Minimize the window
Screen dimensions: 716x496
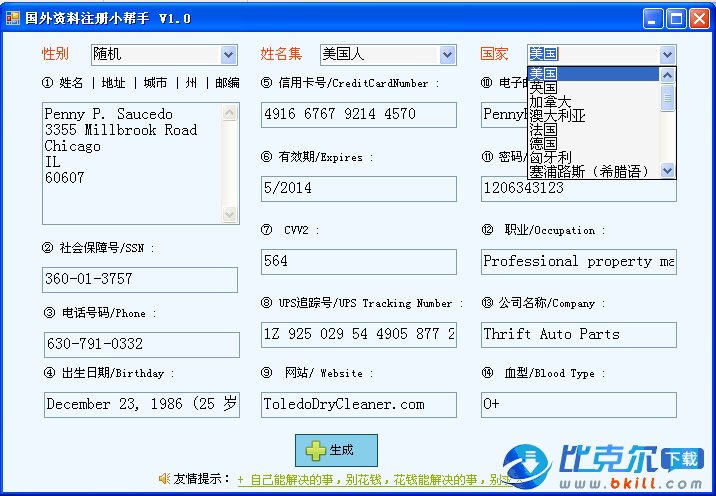[x=655, y=18]
